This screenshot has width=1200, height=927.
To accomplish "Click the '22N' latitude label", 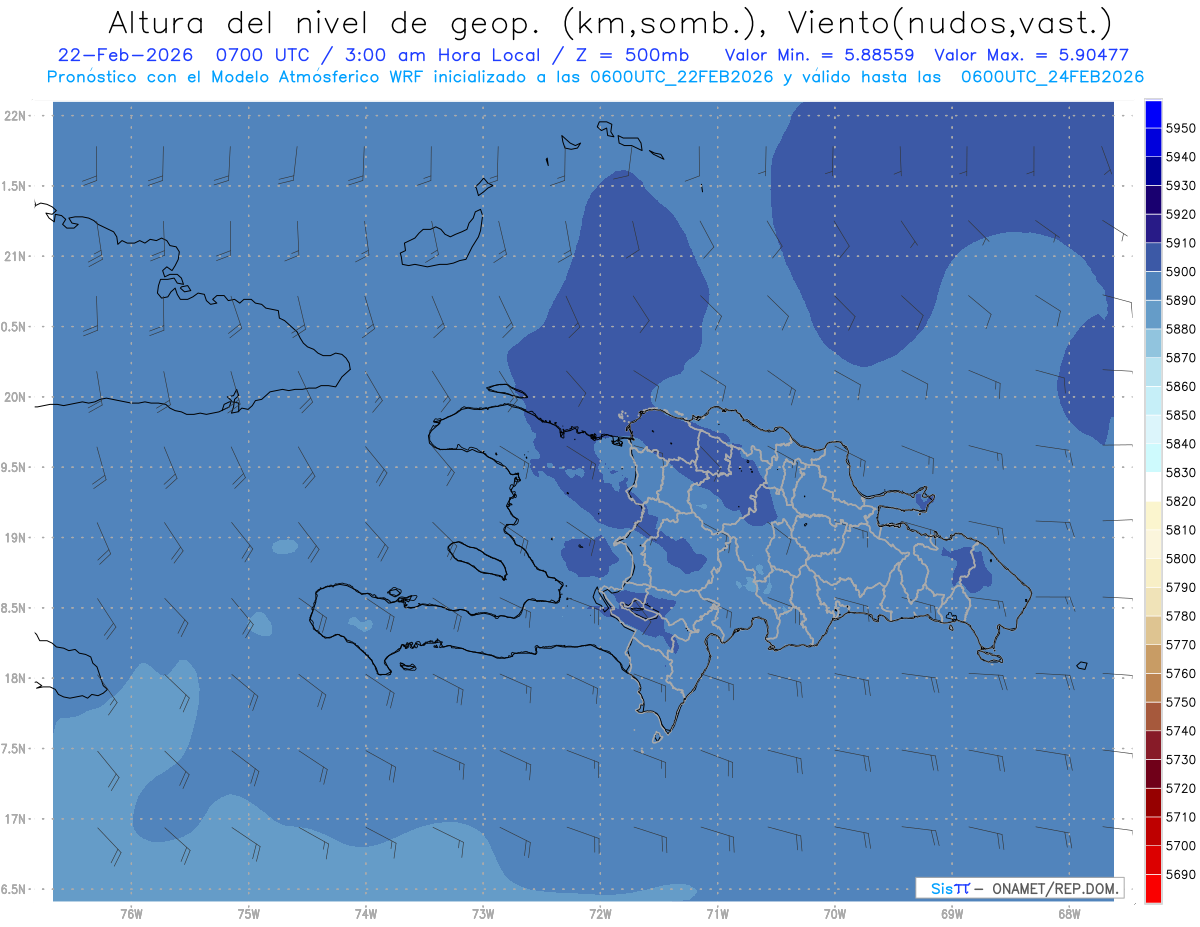I will (16, 116).
